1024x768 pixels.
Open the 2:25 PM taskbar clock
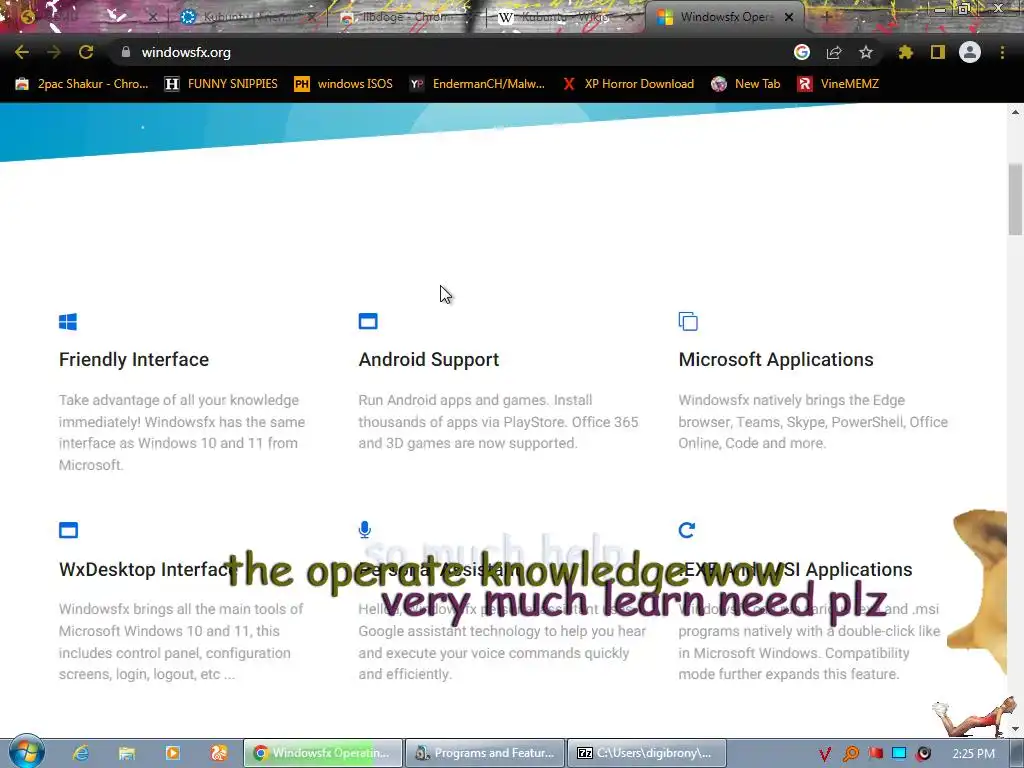coord(973,754)
